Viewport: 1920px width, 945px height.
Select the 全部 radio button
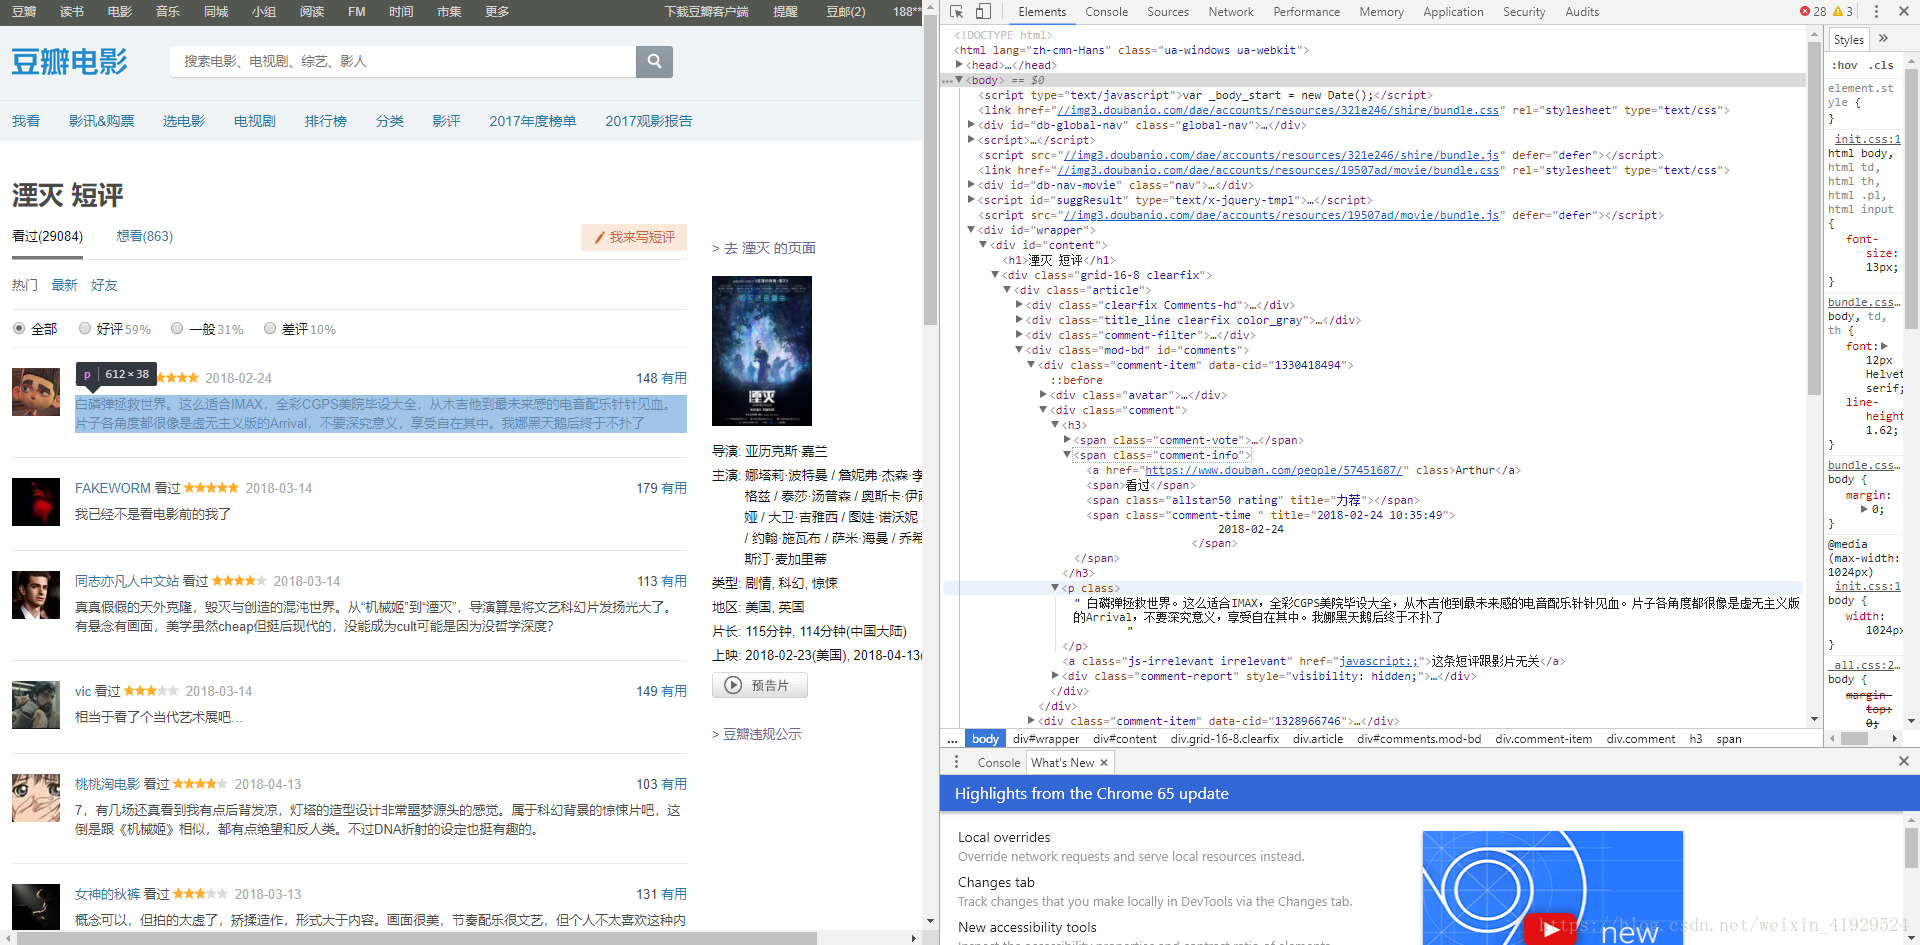pos(19,328)
